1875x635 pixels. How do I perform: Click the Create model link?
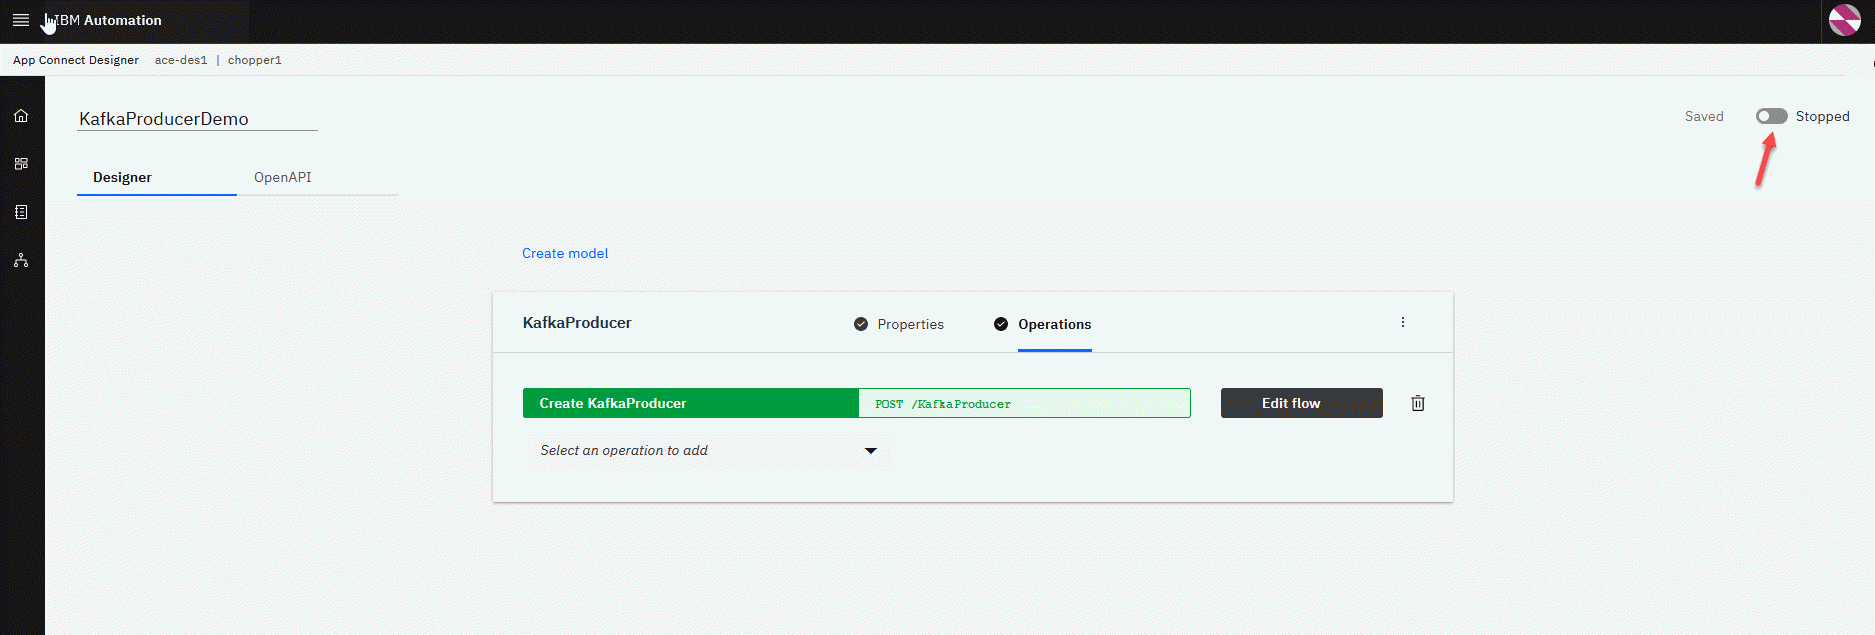tap(565, 253)
